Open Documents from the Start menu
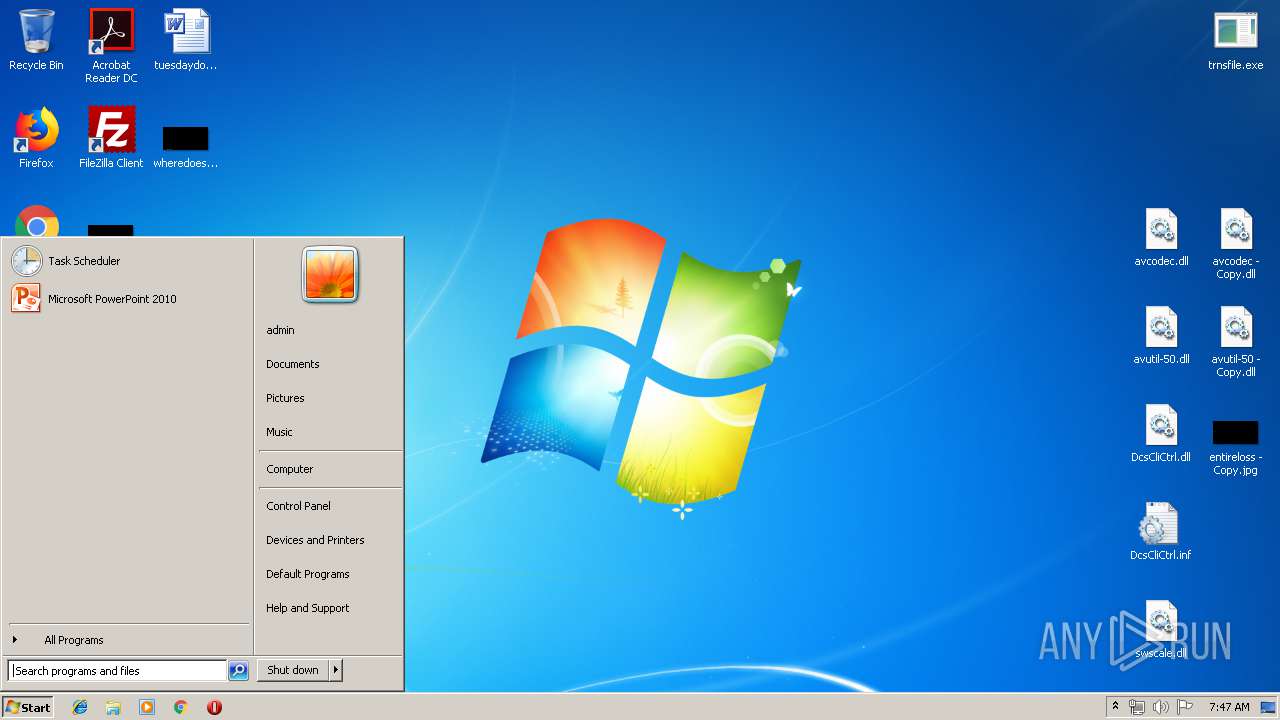 click(330, 364)
